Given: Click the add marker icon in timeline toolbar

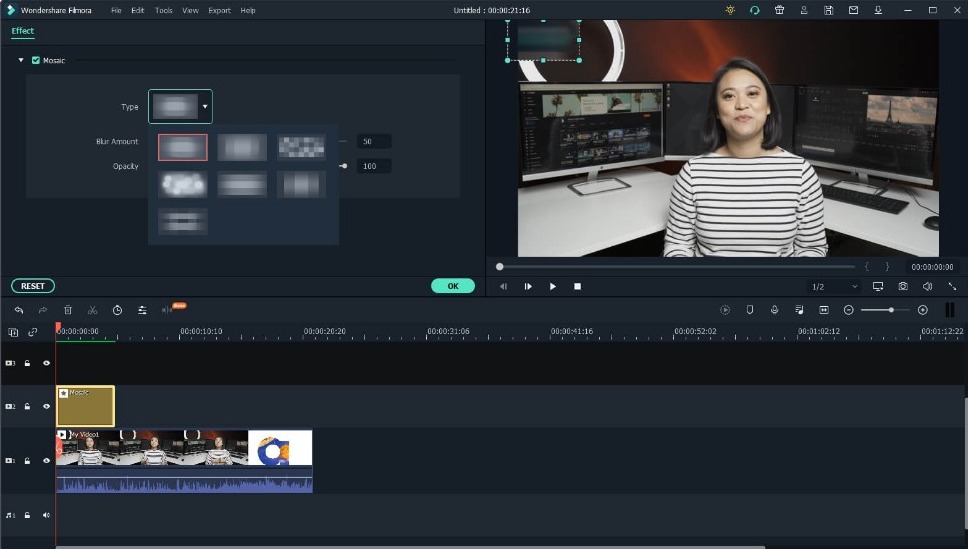Looking at the screenshot, I should tap(749, 310).
